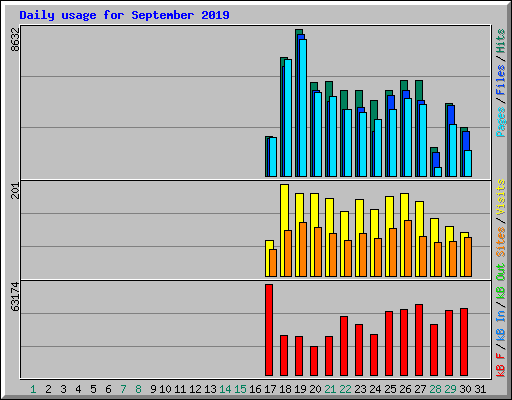The height and width of the screenshot is (400, 512).
Task: Click the 'Daily usage for September 2019' title
Action: click(x=124, y=15)
